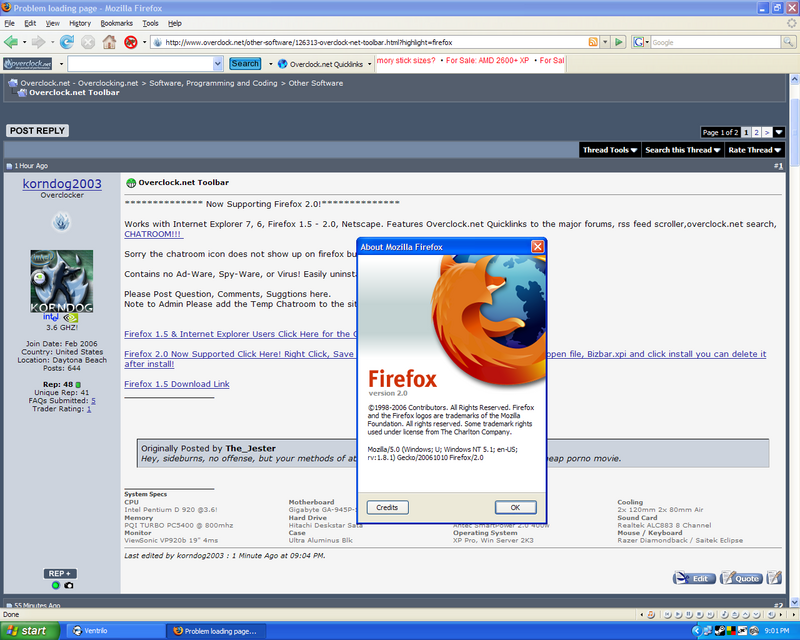Click the CHATROOM!!! link

(x=153, y=234)
